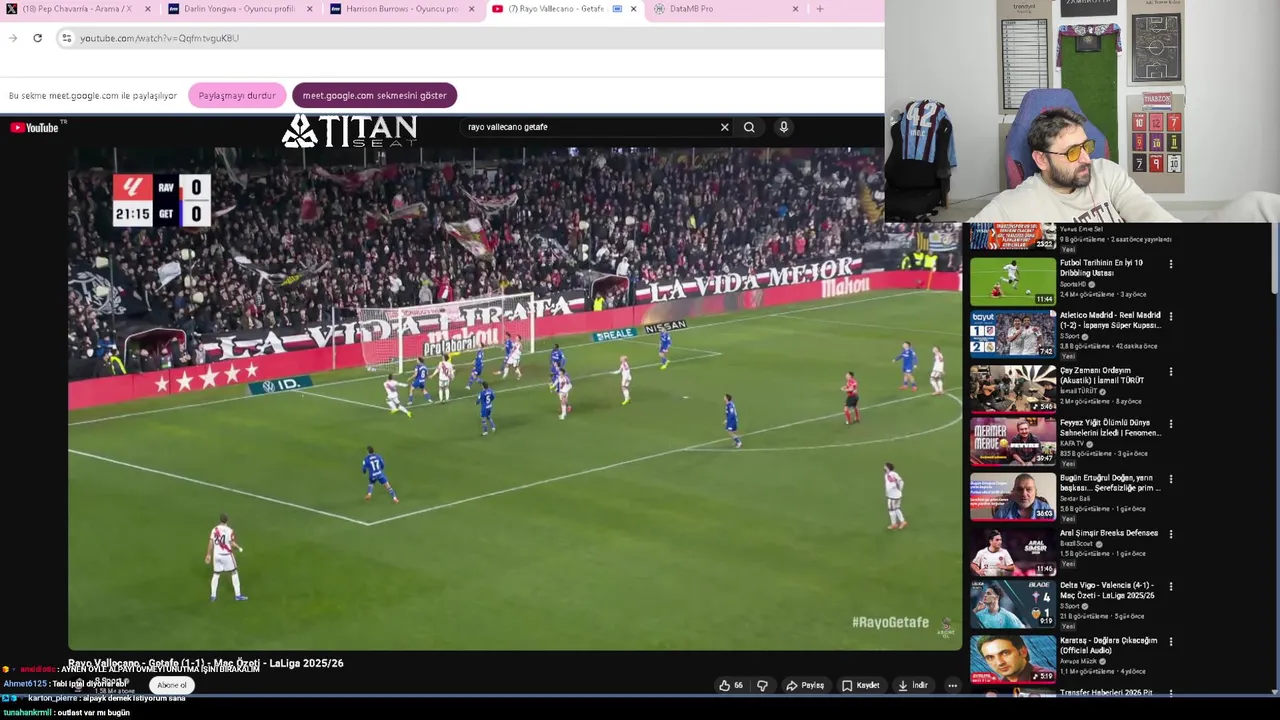Open options menu for Futbol Tarihinin En İyi 10 Dribbling

tap(1171, 264)
